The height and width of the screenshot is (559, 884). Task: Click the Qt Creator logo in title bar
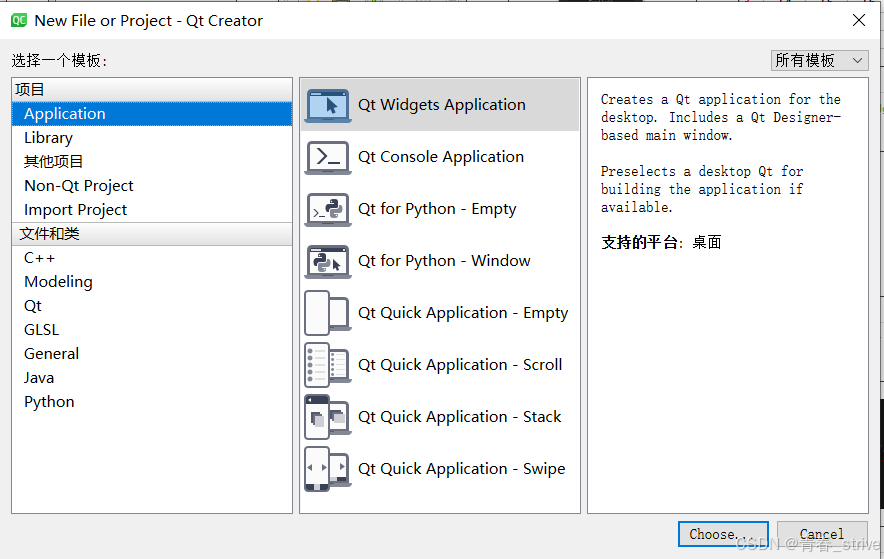tap(19, 21)
